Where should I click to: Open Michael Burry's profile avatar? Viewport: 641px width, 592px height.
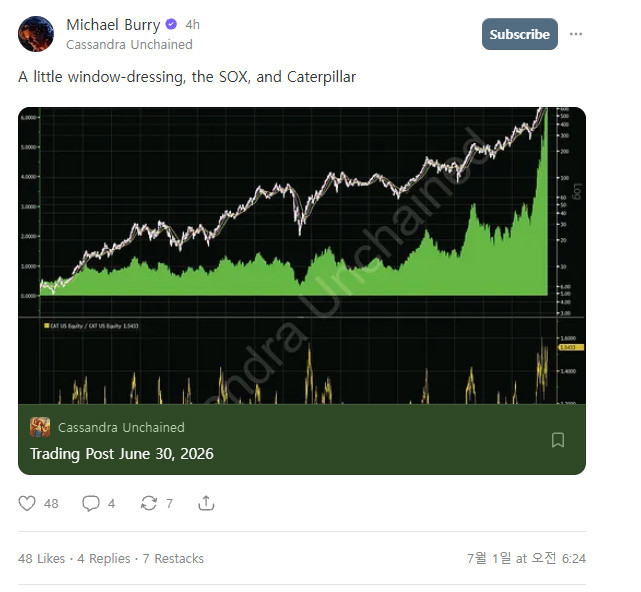click(36, 34)
